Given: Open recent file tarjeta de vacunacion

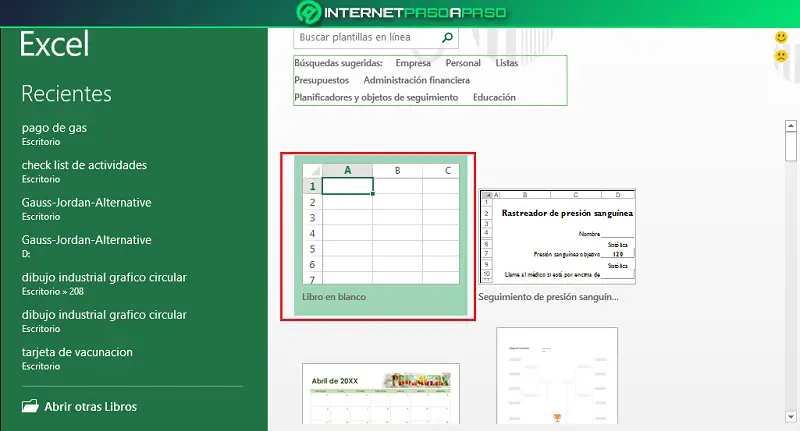Looking at the screenshot, I should coord(77,359).
